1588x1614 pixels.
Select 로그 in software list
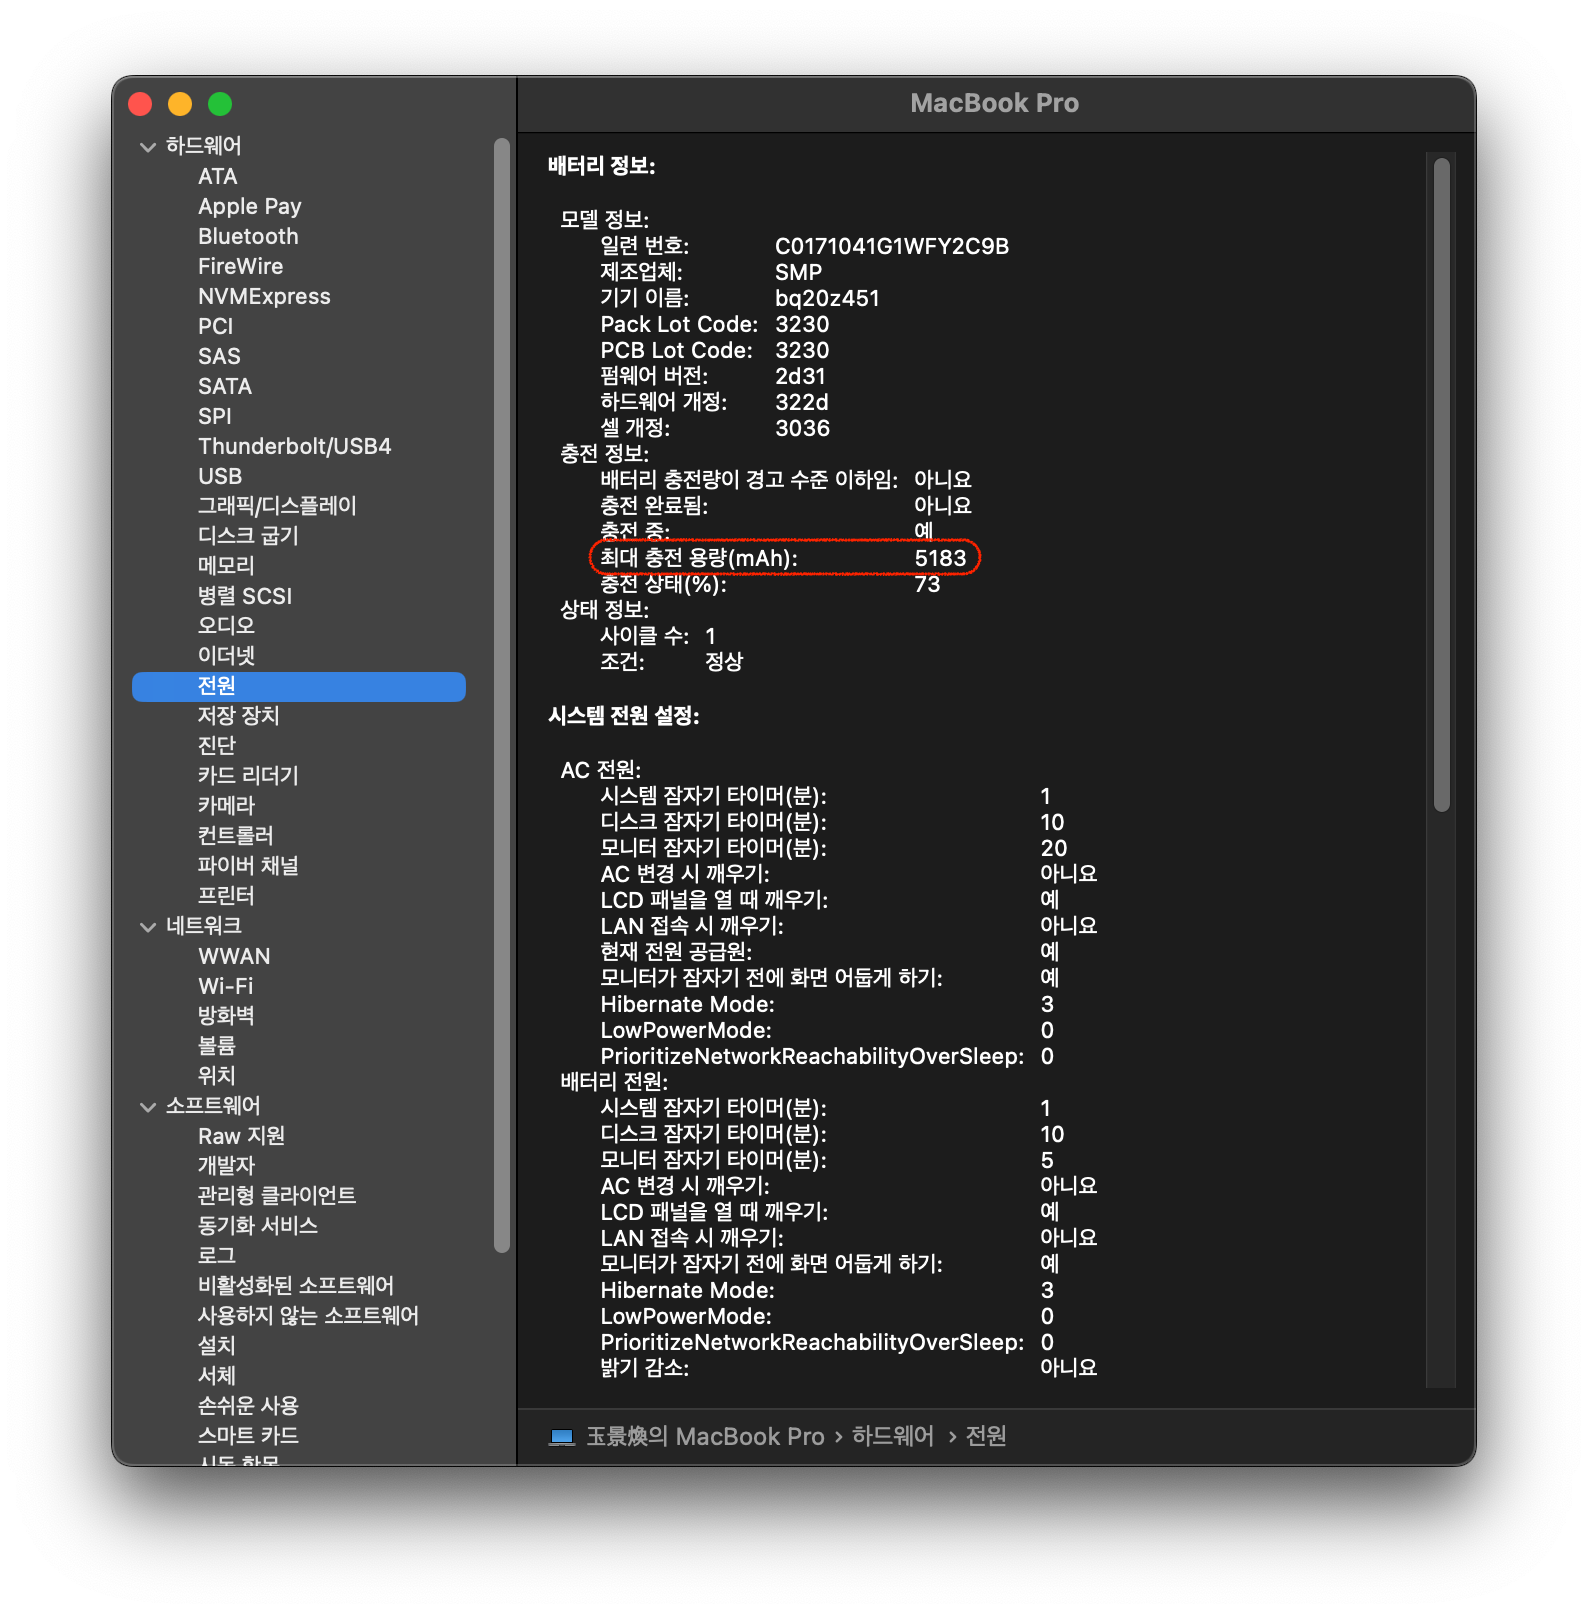tap(216, 1256)
